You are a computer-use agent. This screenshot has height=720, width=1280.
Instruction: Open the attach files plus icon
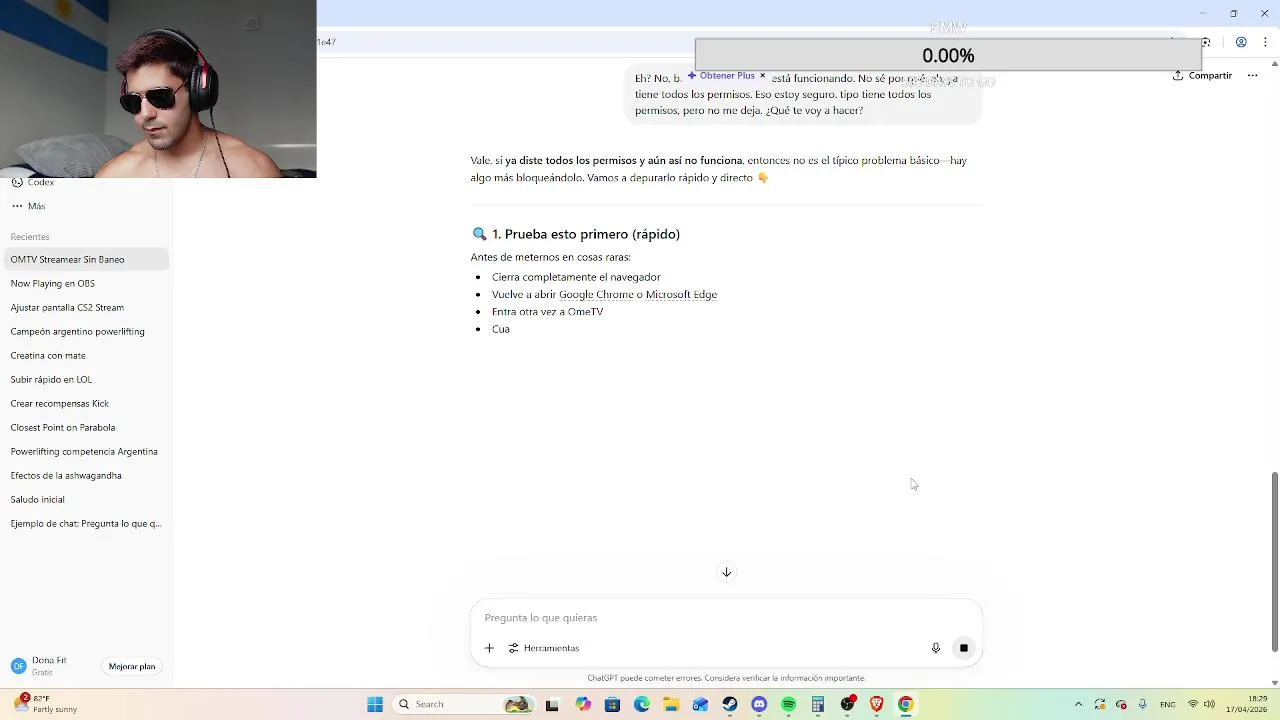tap(489, 648)
